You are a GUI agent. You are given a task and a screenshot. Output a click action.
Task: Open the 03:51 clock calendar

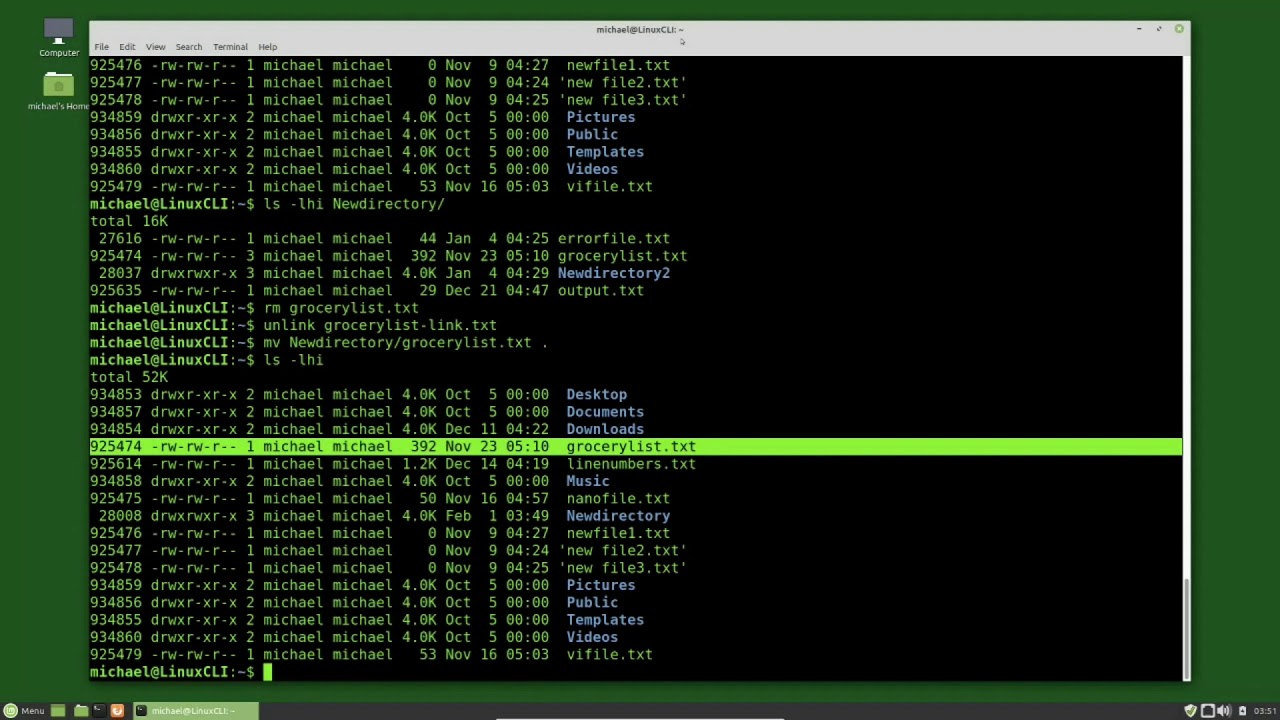tap(1264, 711)
